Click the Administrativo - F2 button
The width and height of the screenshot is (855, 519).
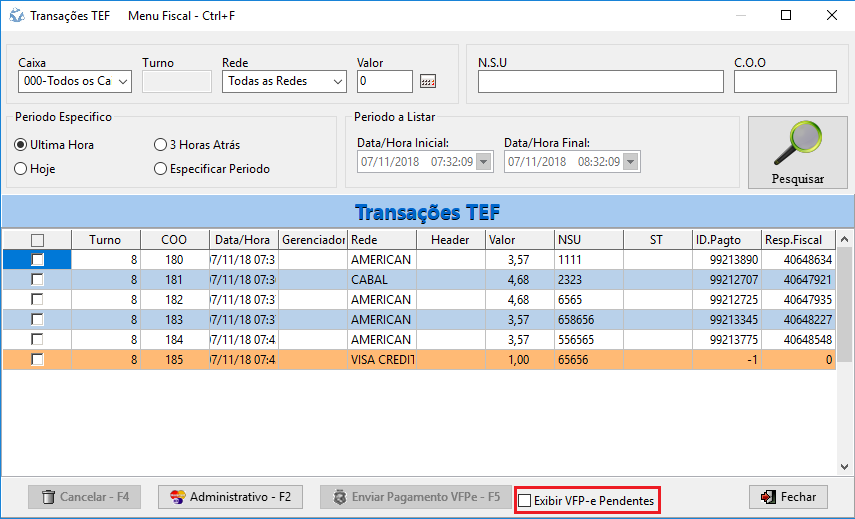point(230,497)
